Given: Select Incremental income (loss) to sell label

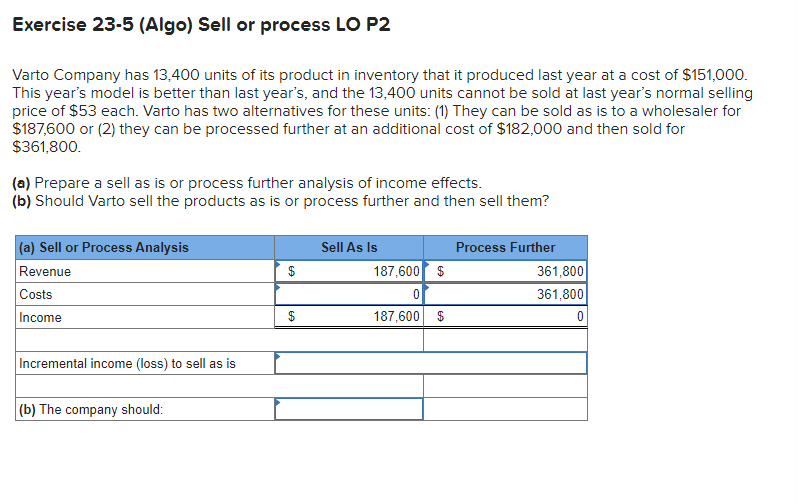Looking at the screenshot, I should coord(127,363).
